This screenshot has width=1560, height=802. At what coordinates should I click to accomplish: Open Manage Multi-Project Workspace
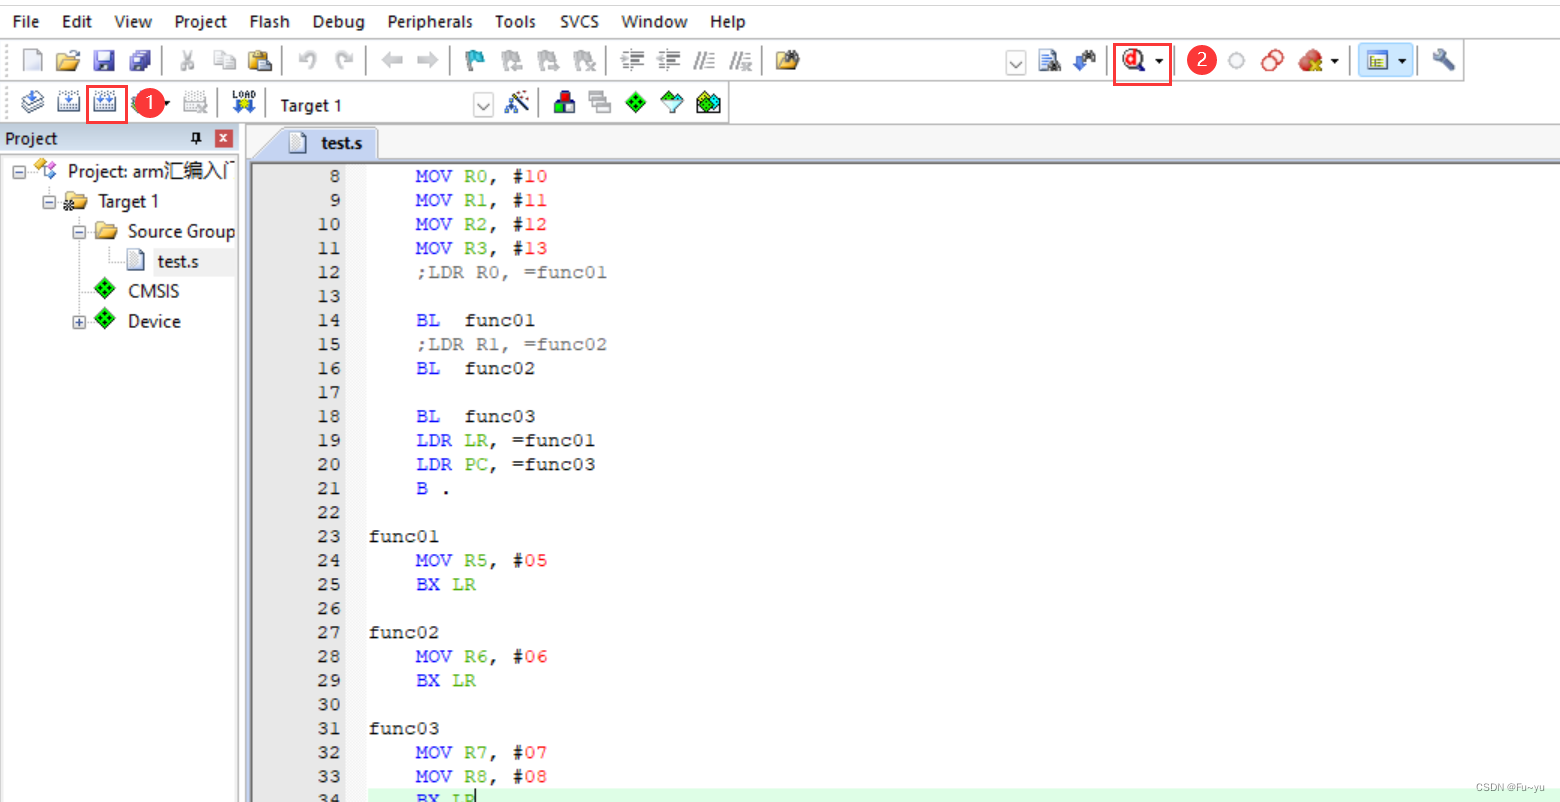[x=600, y=102]
